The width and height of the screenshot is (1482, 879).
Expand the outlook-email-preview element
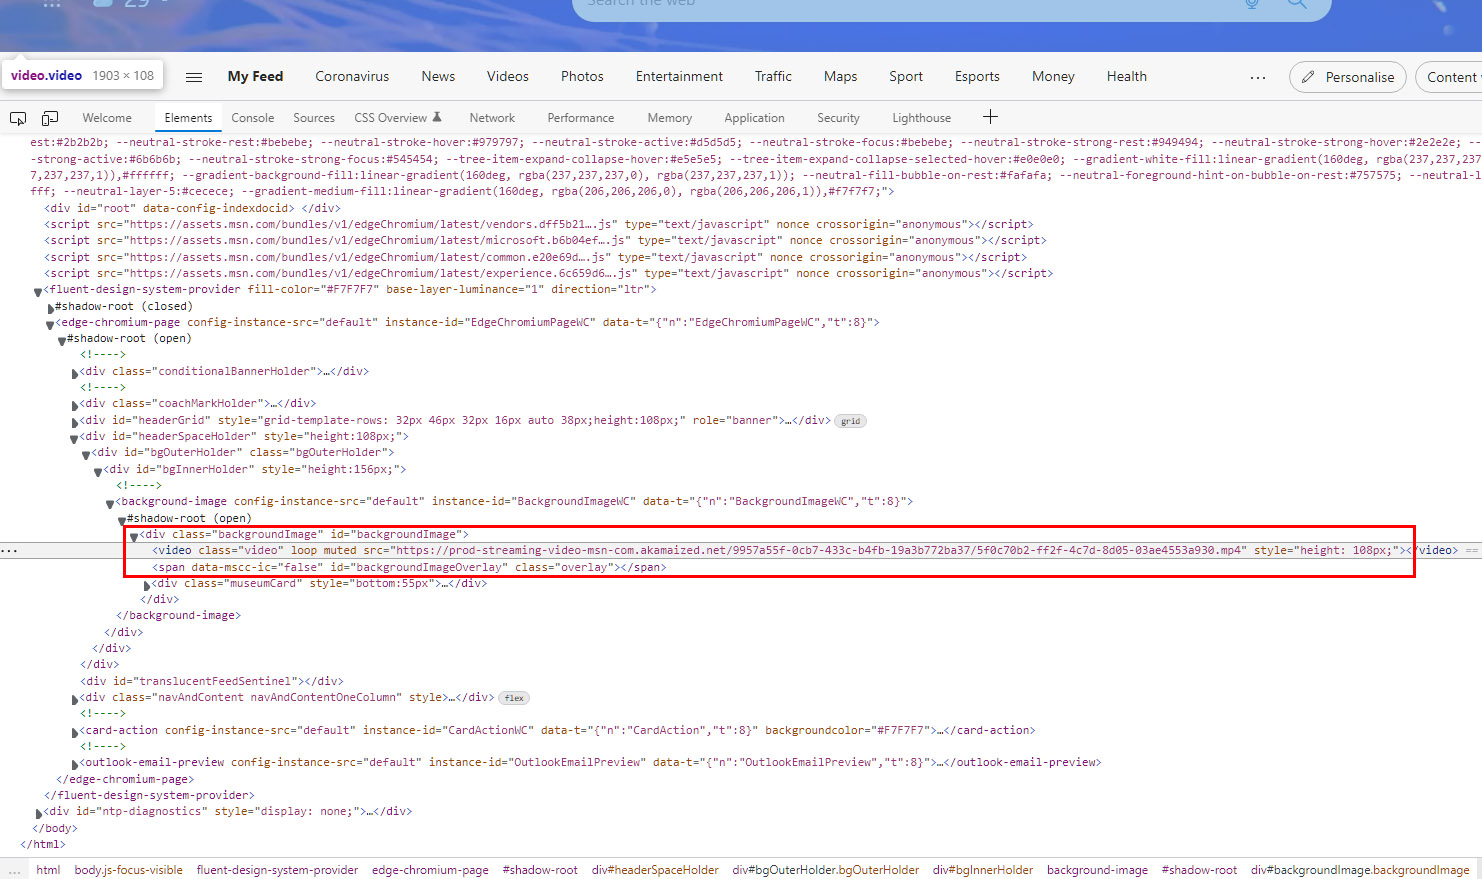(x=74, y=764)
